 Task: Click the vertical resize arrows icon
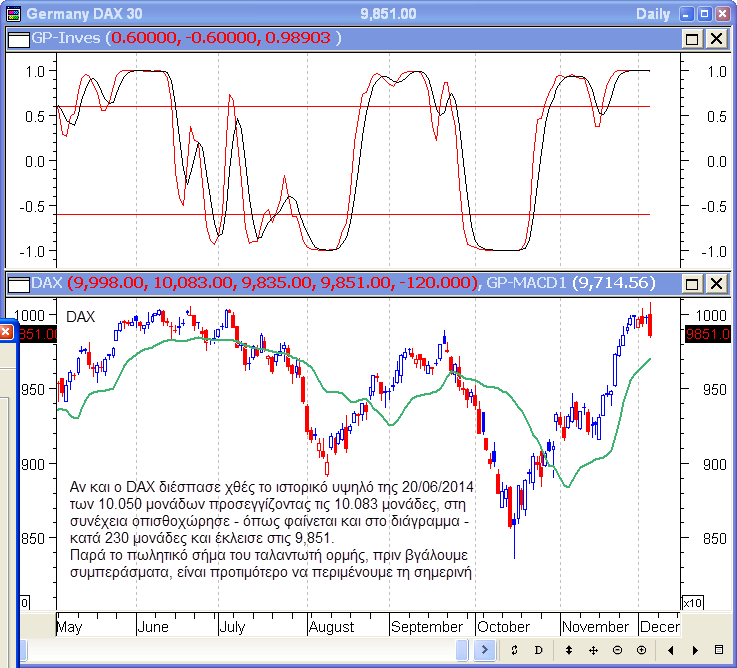click(x=569, y=651)
